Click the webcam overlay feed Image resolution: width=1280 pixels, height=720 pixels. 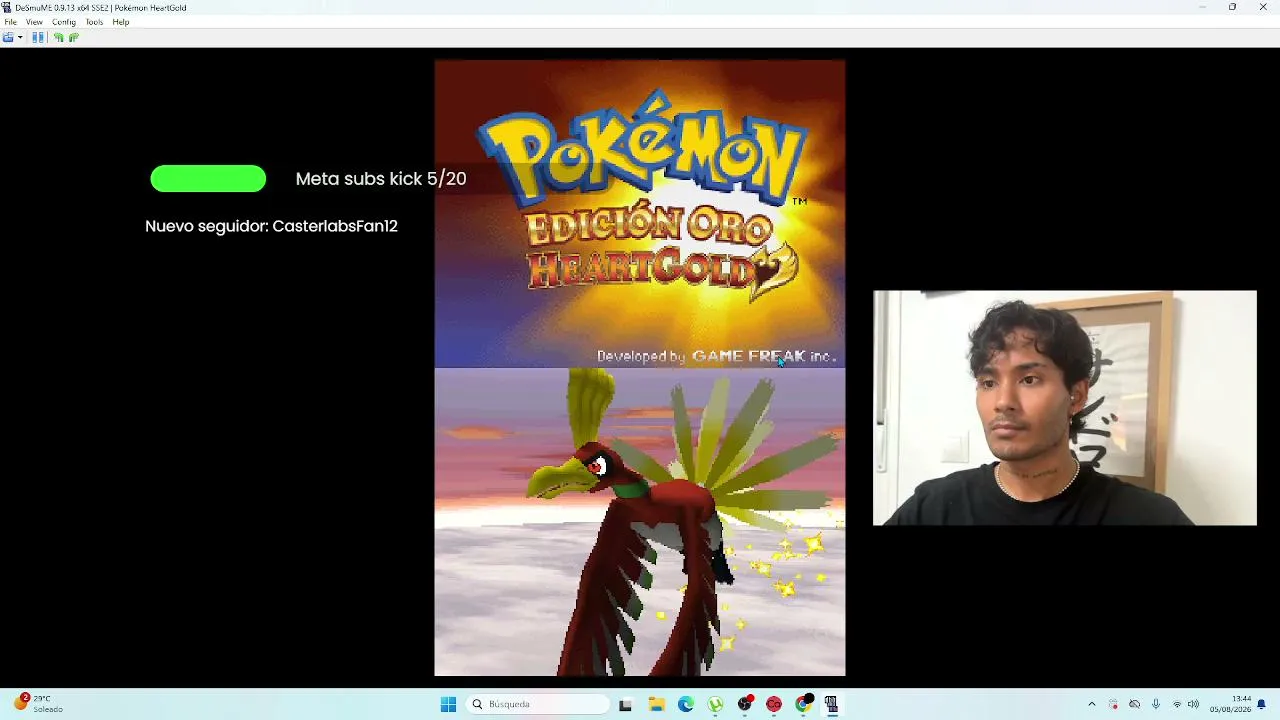(x=1065, y=408)
